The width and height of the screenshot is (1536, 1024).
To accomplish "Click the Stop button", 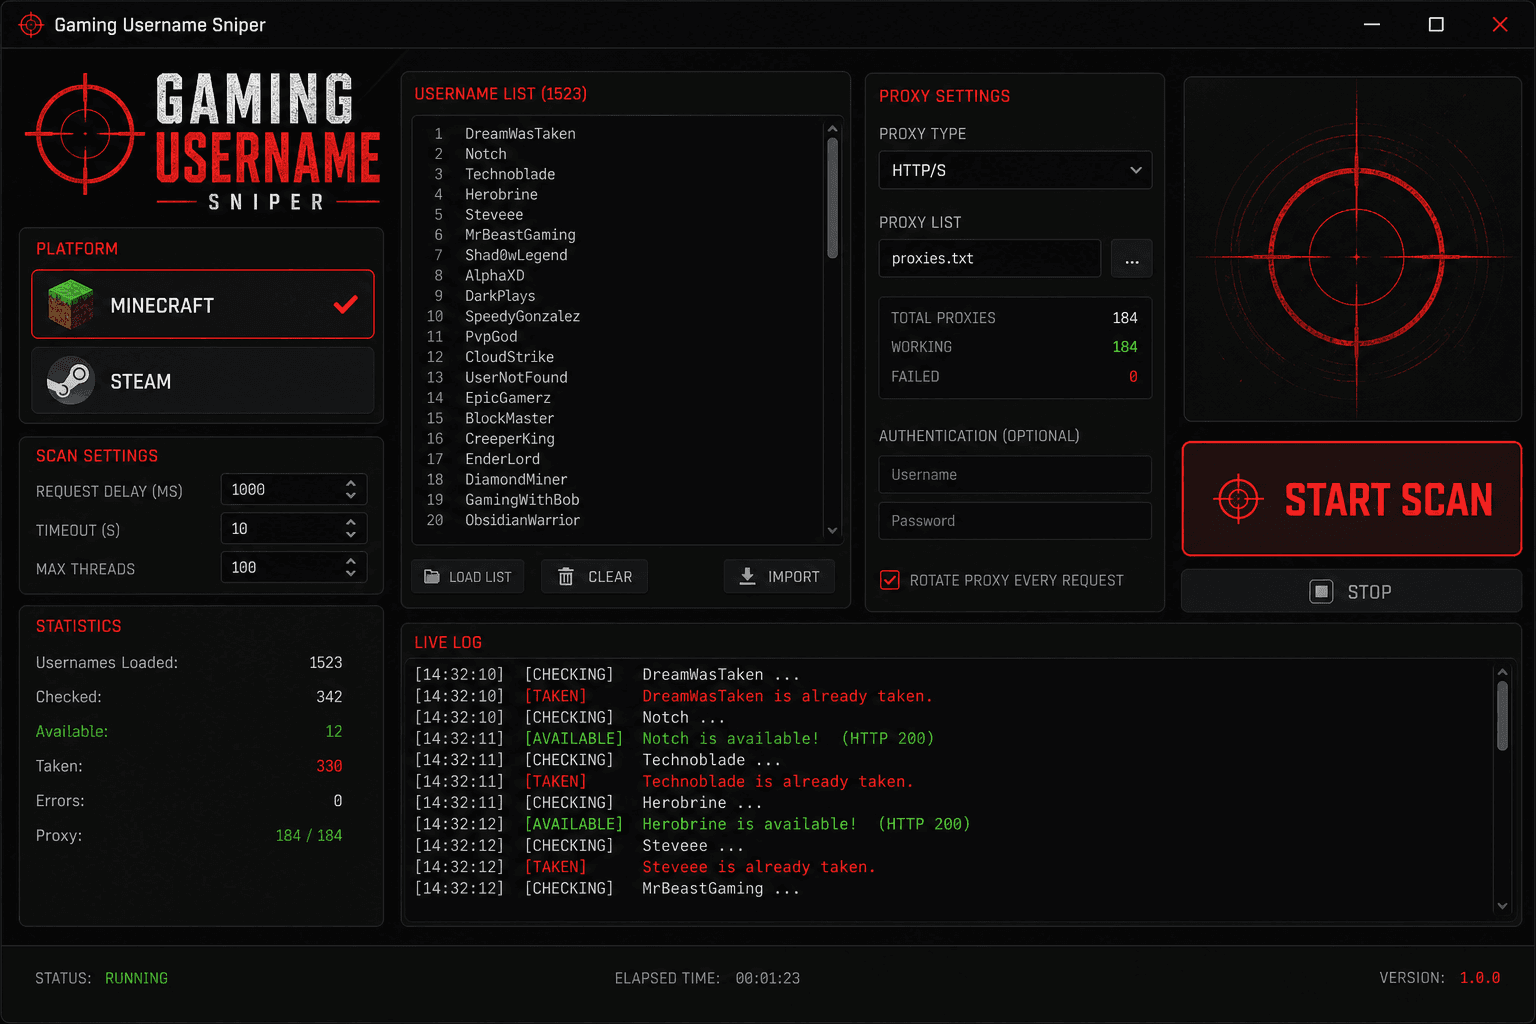I will pos(1352,592).
